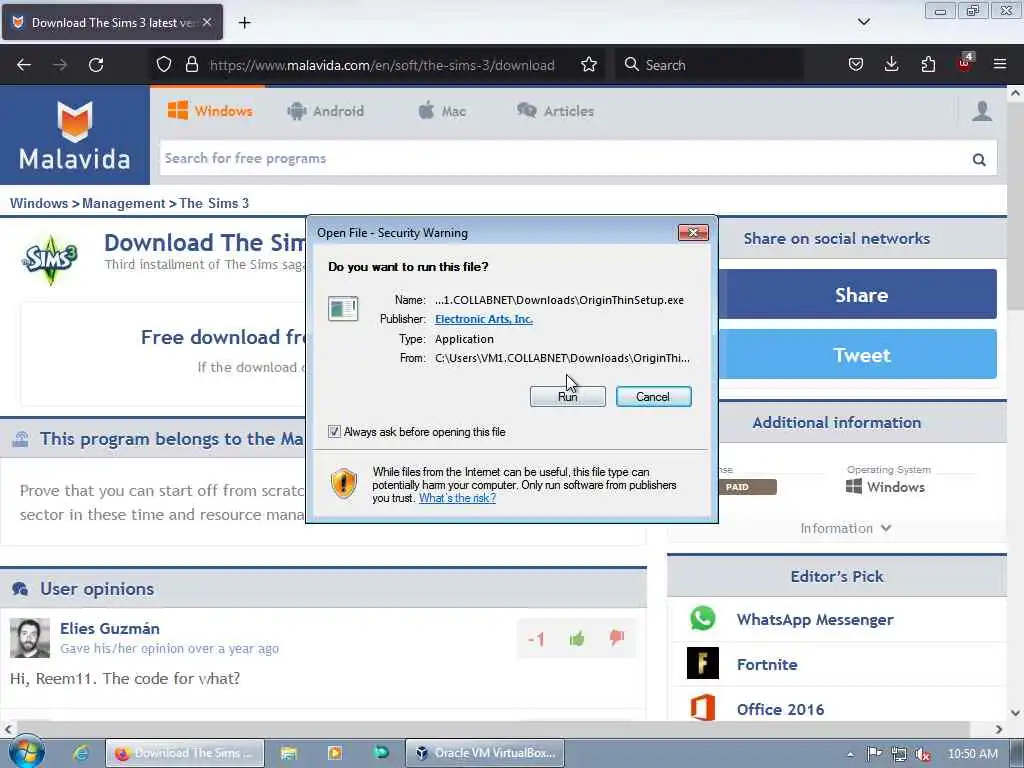Click the Malavida search magnifier
This screenshot has width=1024, height=768.
pos(978,159)
